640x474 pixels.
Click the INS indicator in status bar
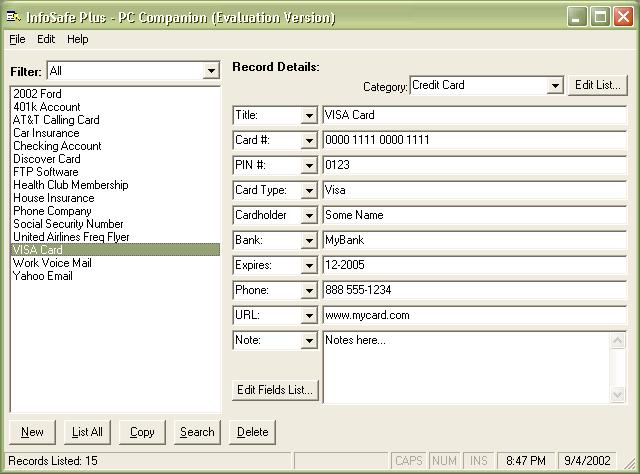pyautogui.click(x=478, y=461)
